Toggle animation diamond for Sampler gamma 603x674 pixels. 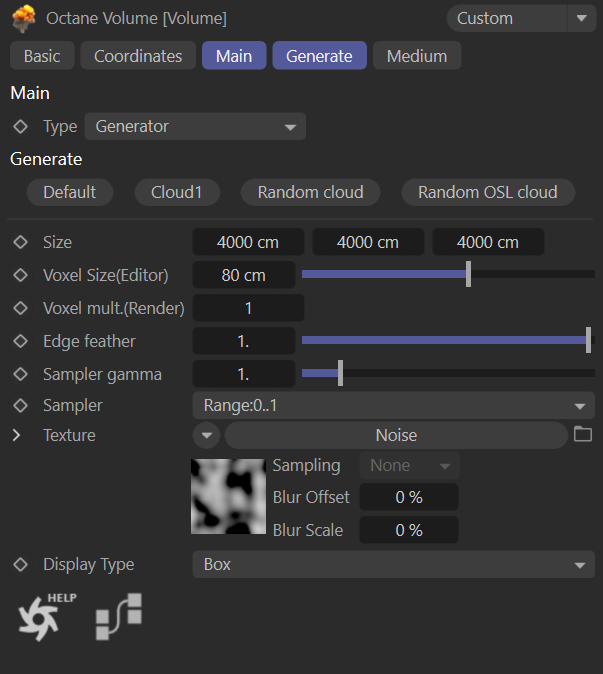pos(20,374)
